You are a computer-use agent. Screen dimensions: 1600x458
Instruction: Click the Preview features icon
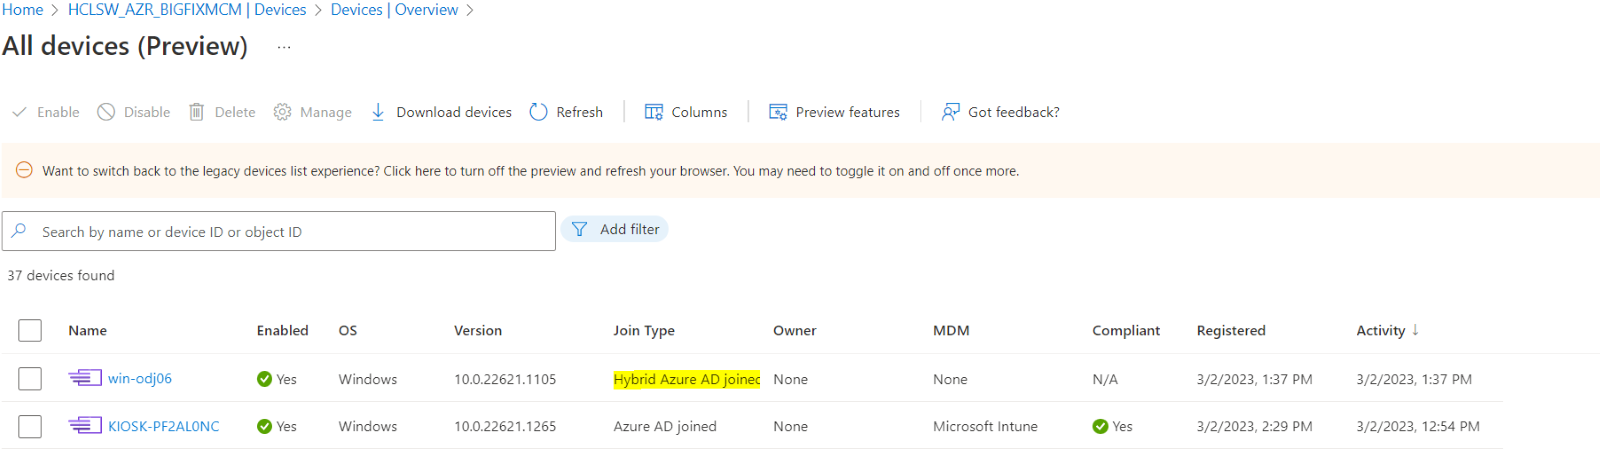click(x=778, y=112)
